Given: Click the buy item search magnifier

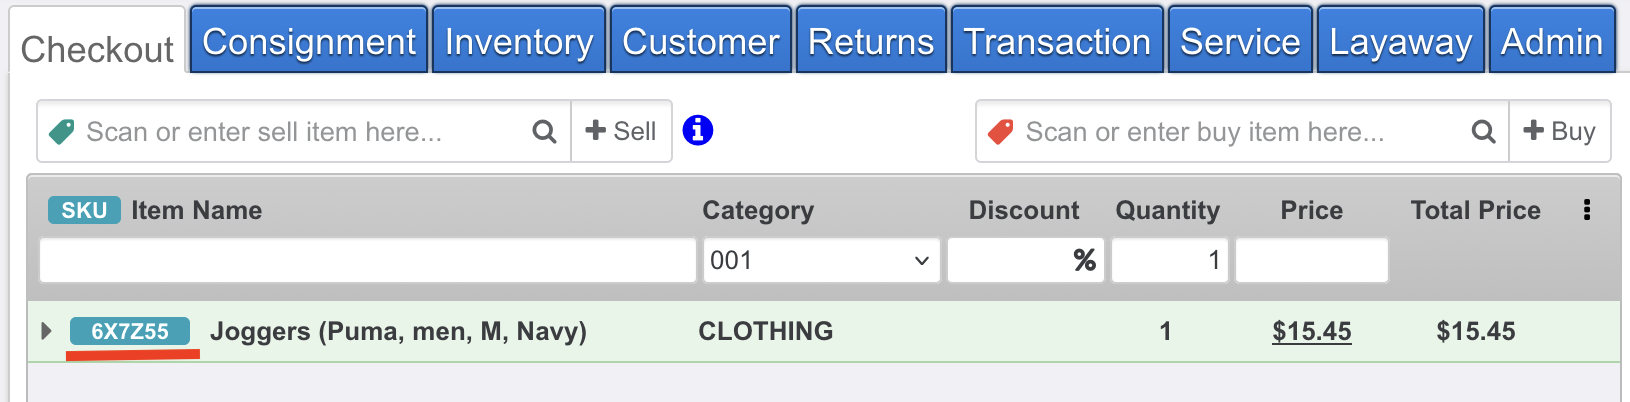Looking at the screenshot, I should (x=1483, y=131).
